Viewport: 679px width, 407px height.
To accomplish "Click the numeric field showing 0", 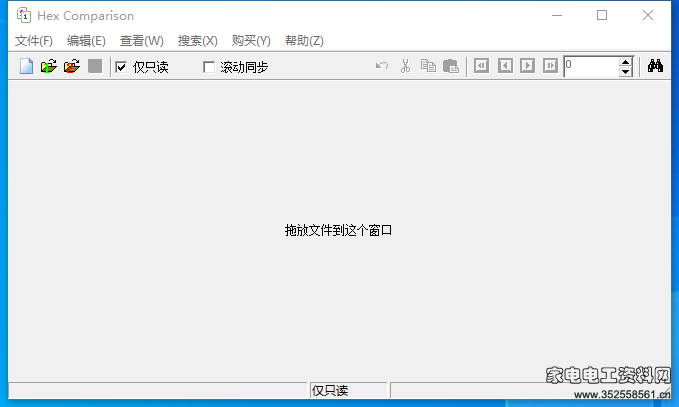I will (x=592, y=66).
